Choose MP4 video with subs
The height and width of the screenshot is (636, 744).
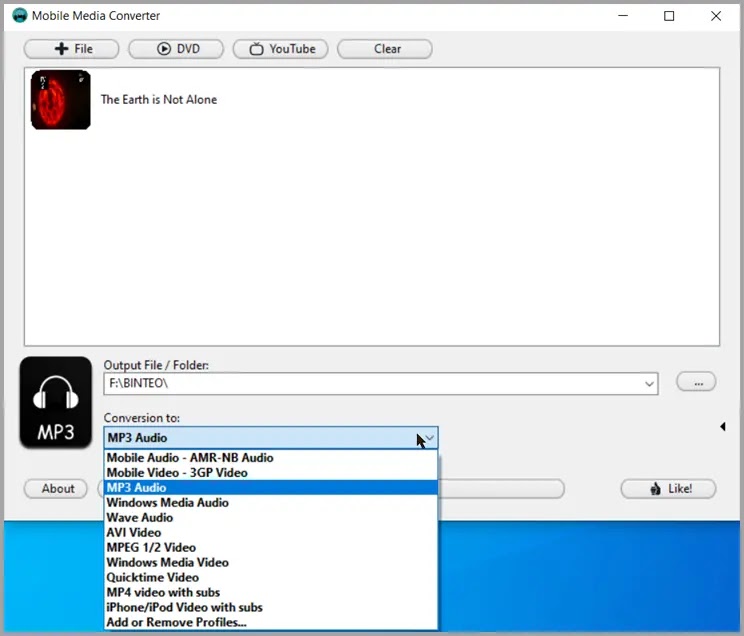[271, 592]
